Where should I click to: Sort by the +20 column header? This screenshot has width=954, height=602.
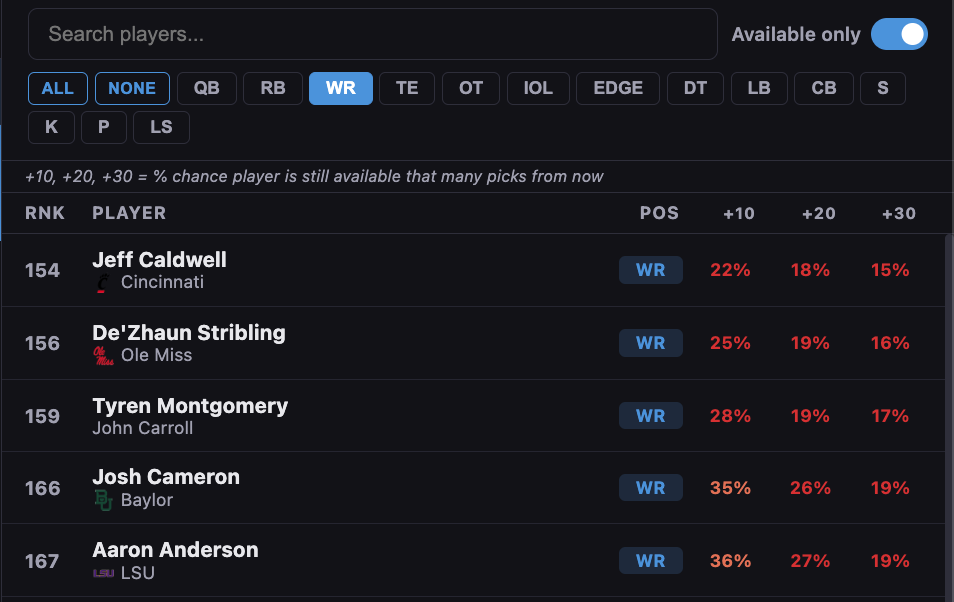coord(818,213)
